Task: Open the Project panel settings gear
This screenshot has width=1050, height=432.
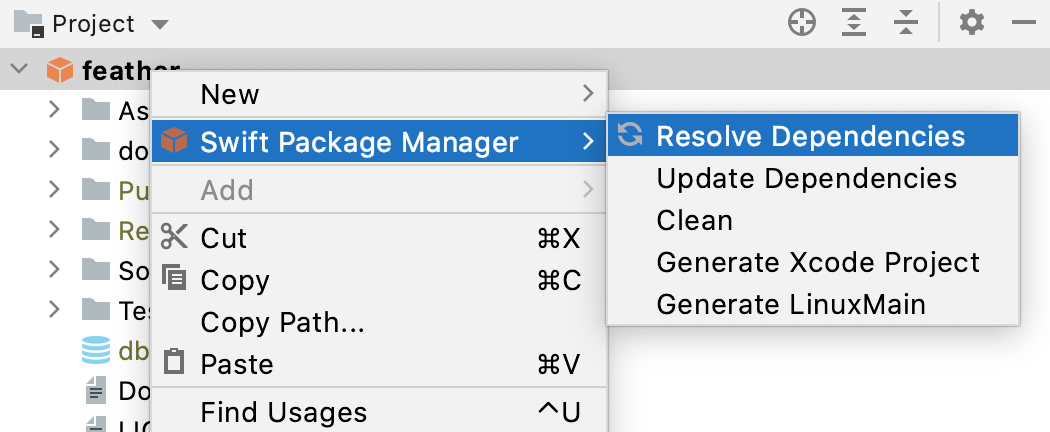Action: tap(971, 23)
